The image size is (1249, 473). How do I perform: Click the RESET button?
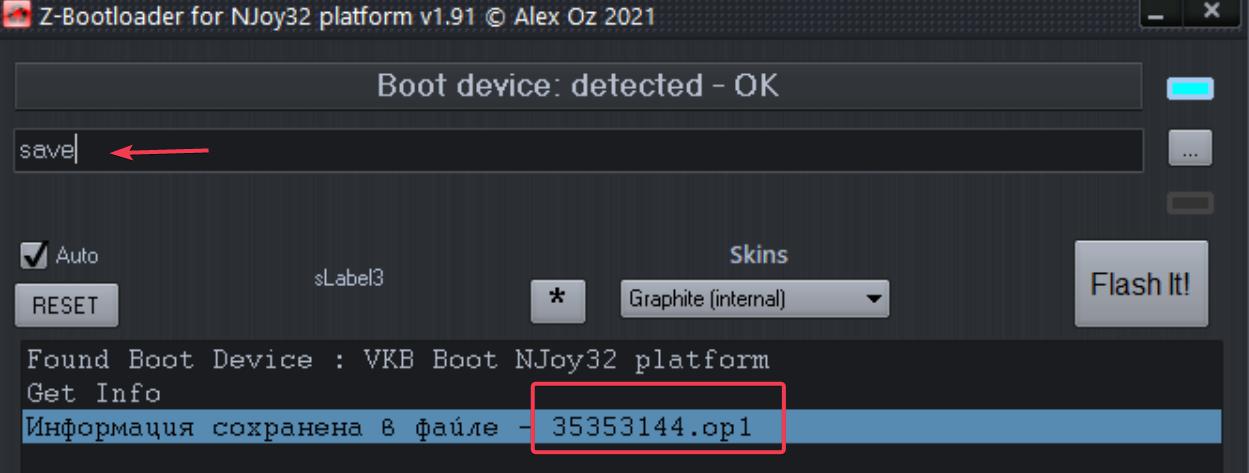coord(66,306)
